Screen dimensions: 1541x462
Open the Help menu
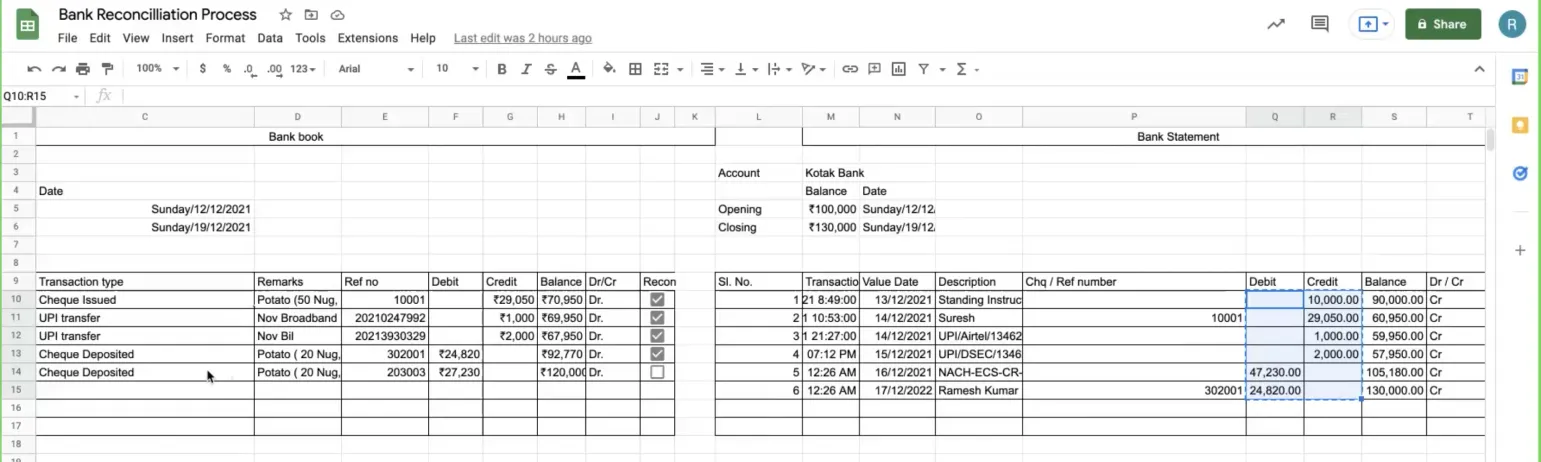pyautogui.click(x=423, y=38)
